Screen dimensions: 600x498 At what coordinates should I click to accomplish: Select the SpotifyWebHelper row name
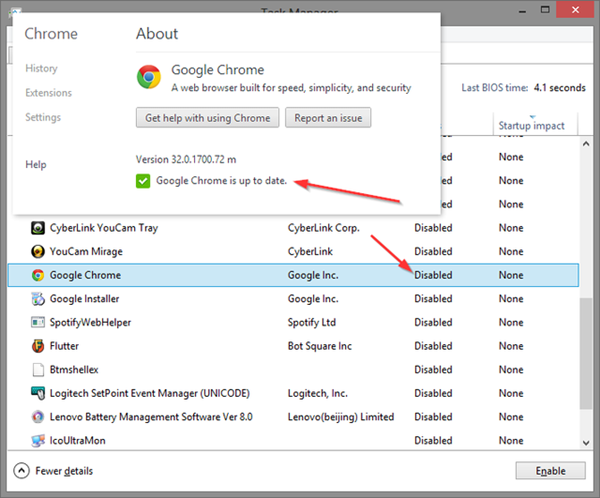(90, 323)
